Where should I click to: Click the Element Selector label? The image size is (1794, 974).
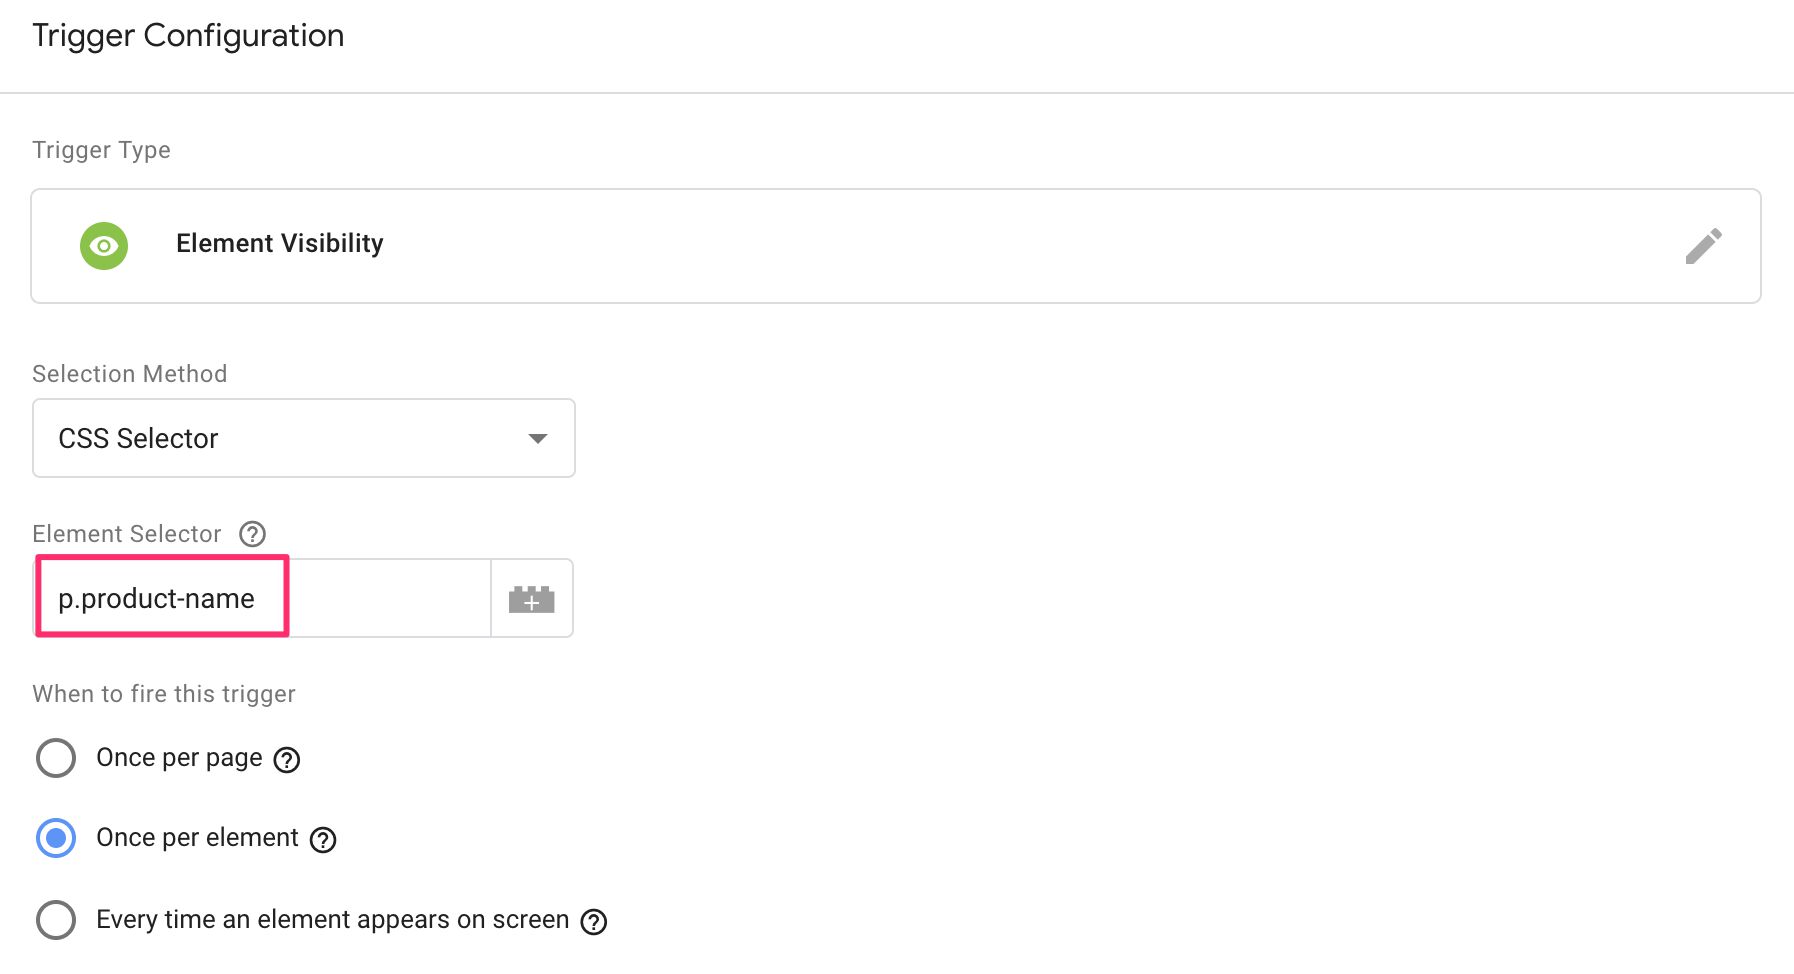[127, 534]
